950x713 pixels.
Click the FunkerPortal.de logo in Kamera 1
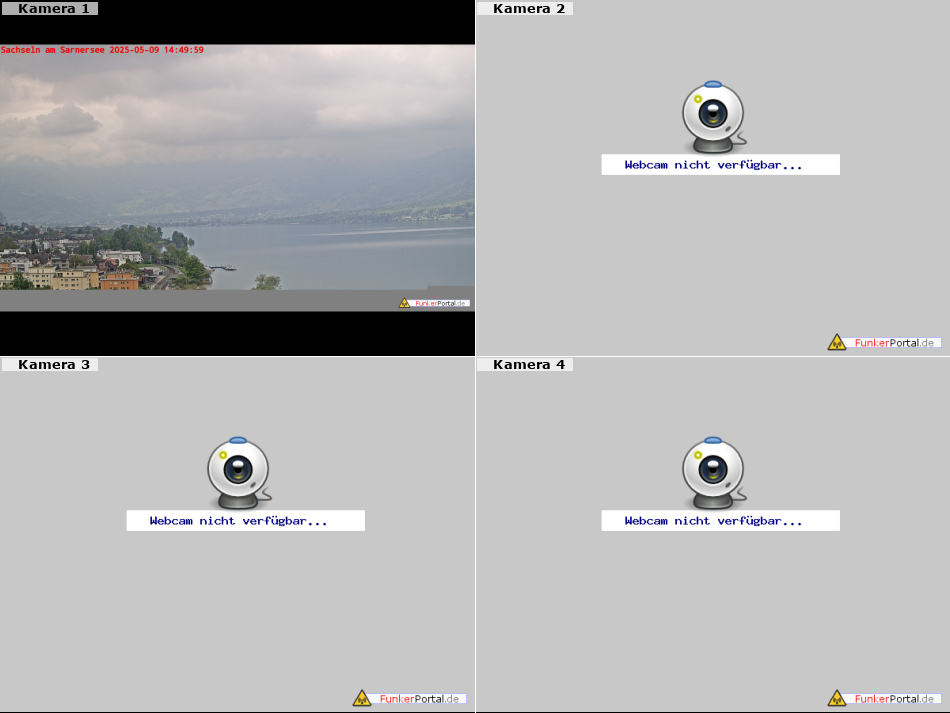pyautogui.click(x=434, y=303)
